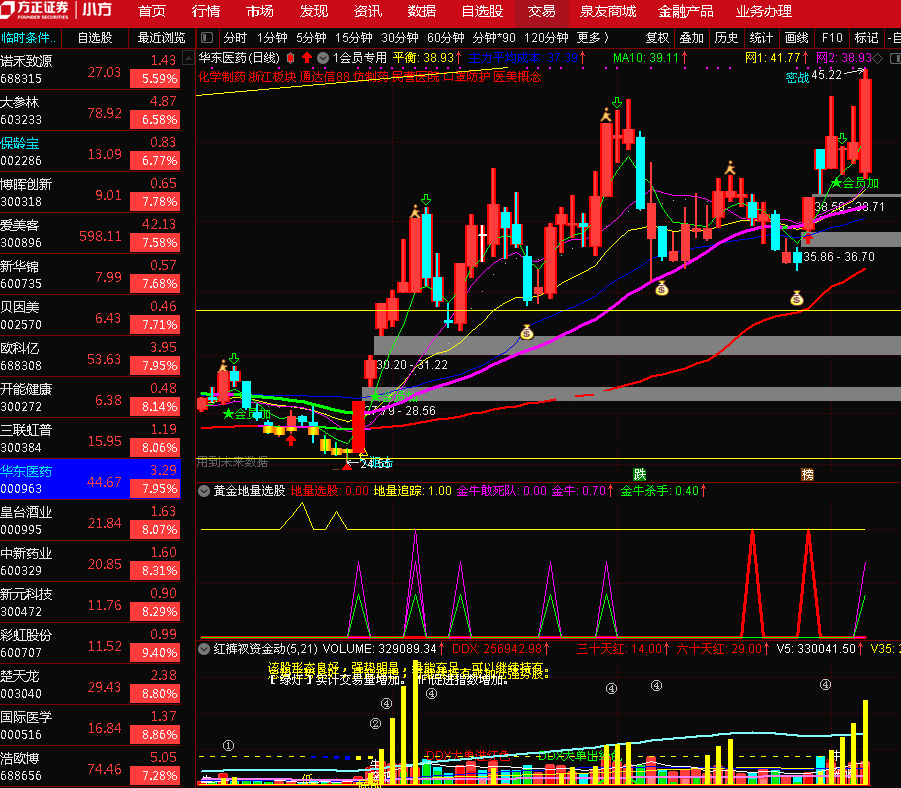Click the 标记 button
901x788 pixels.
pyautogui.click(x=867, y=38)
